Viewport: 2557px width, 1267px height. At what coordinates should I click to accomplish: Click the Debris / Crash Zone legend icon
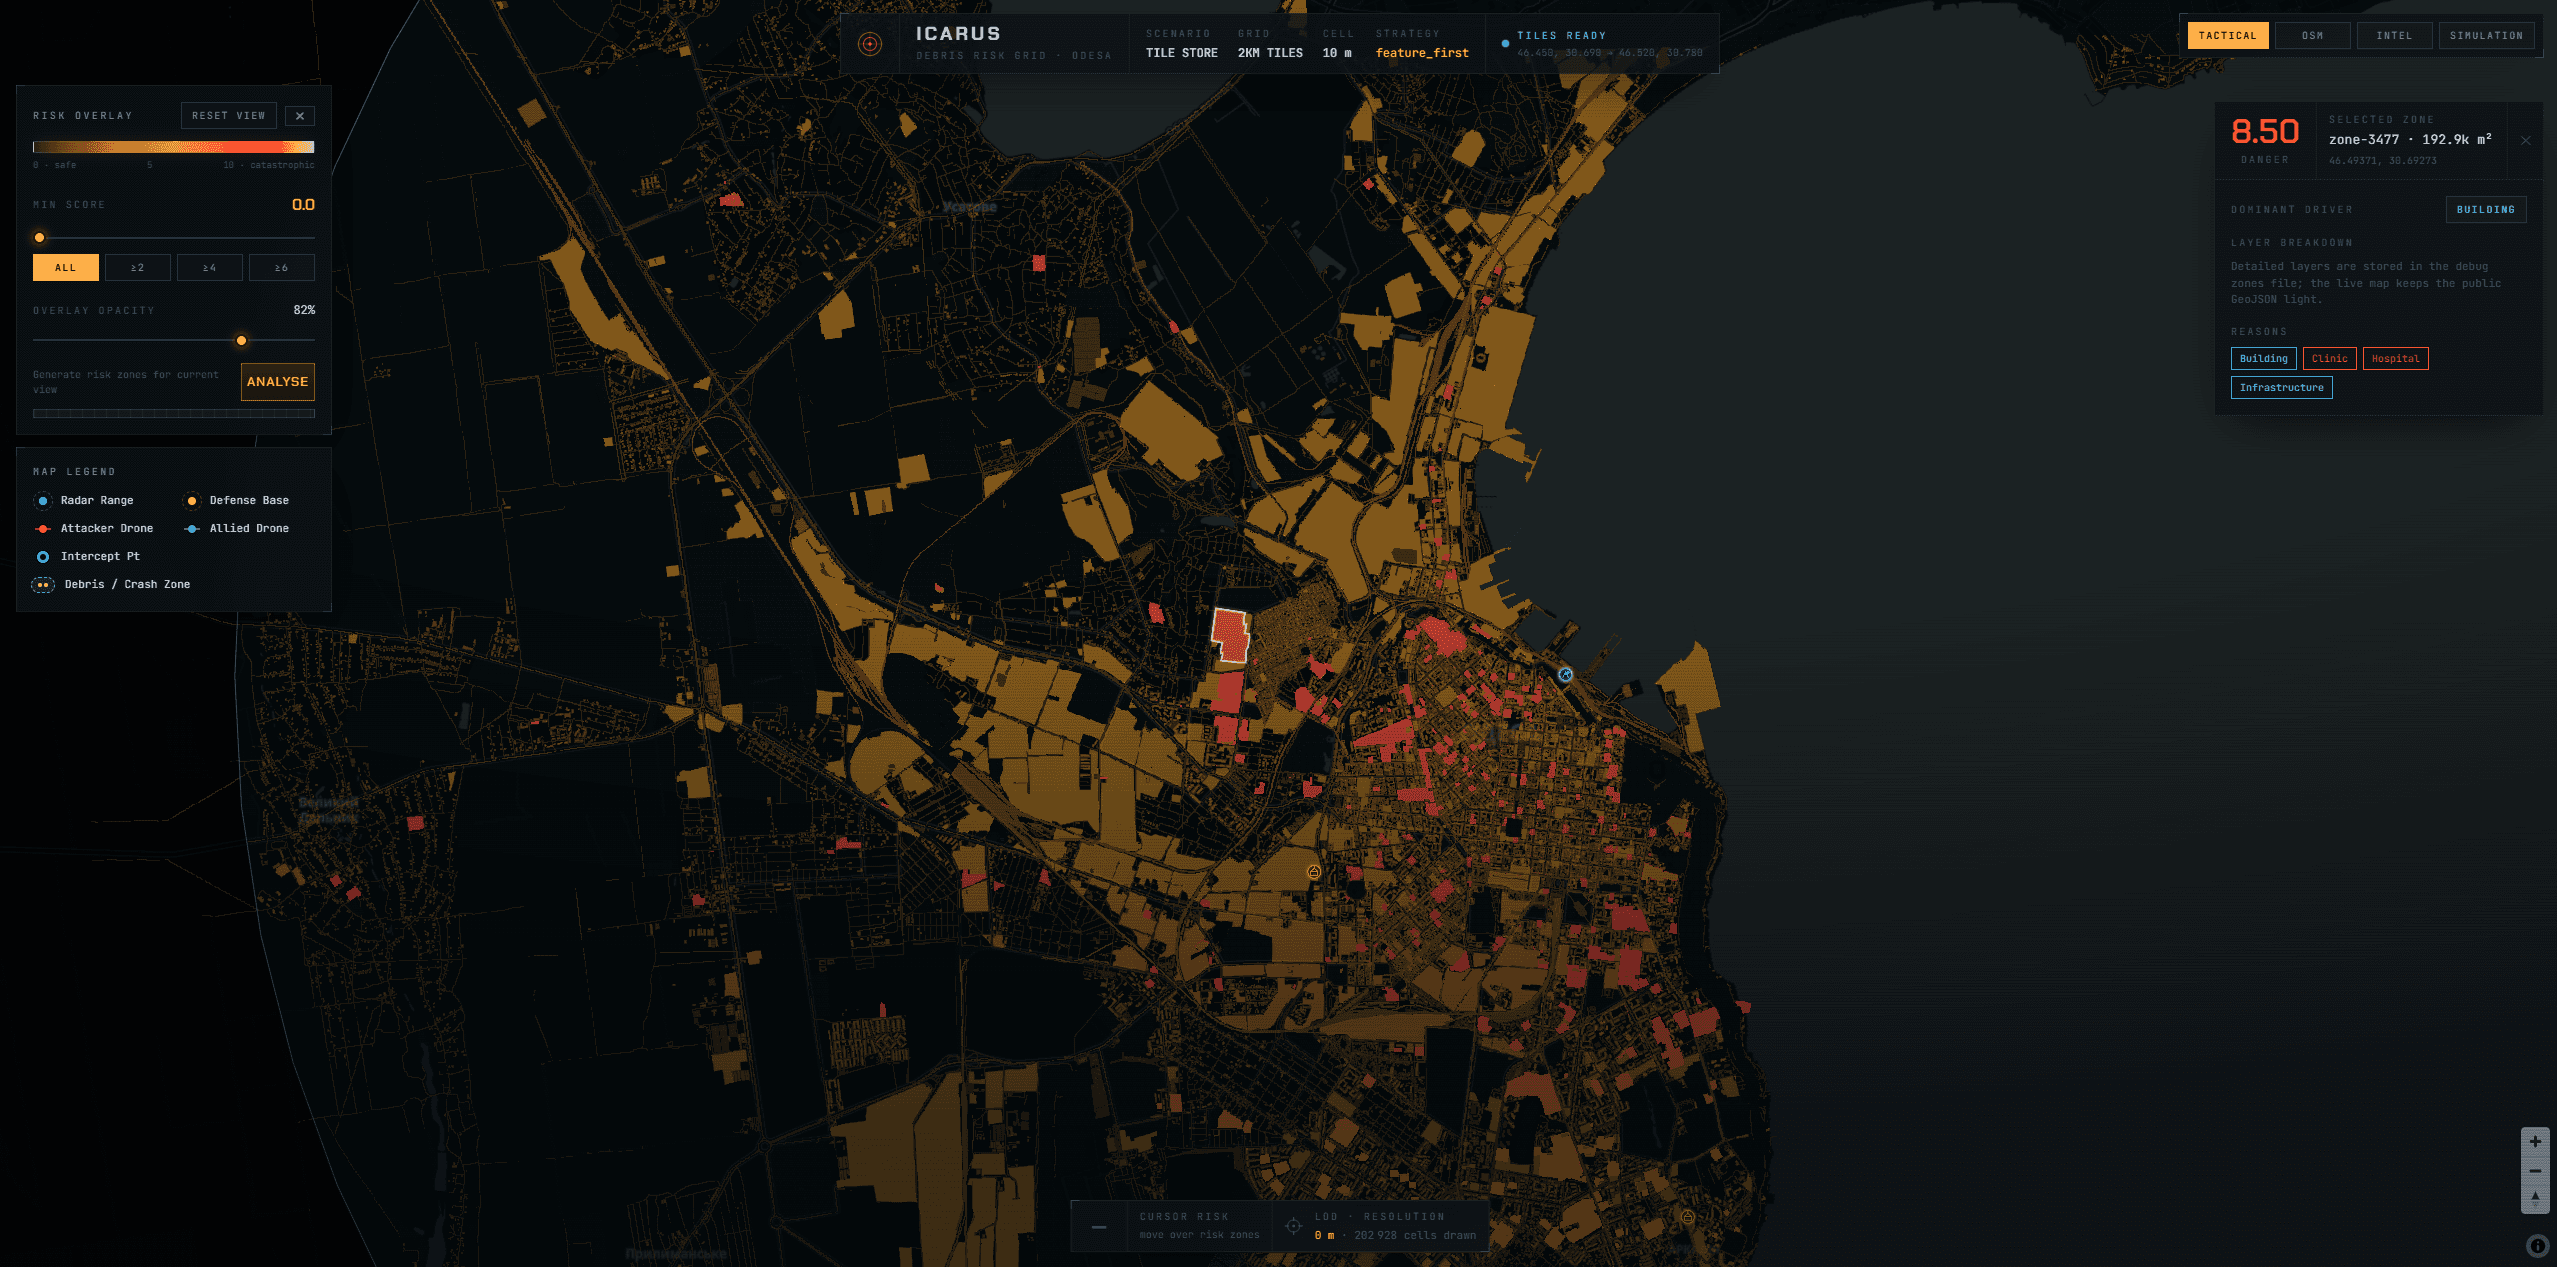click(x=43, y=585)
